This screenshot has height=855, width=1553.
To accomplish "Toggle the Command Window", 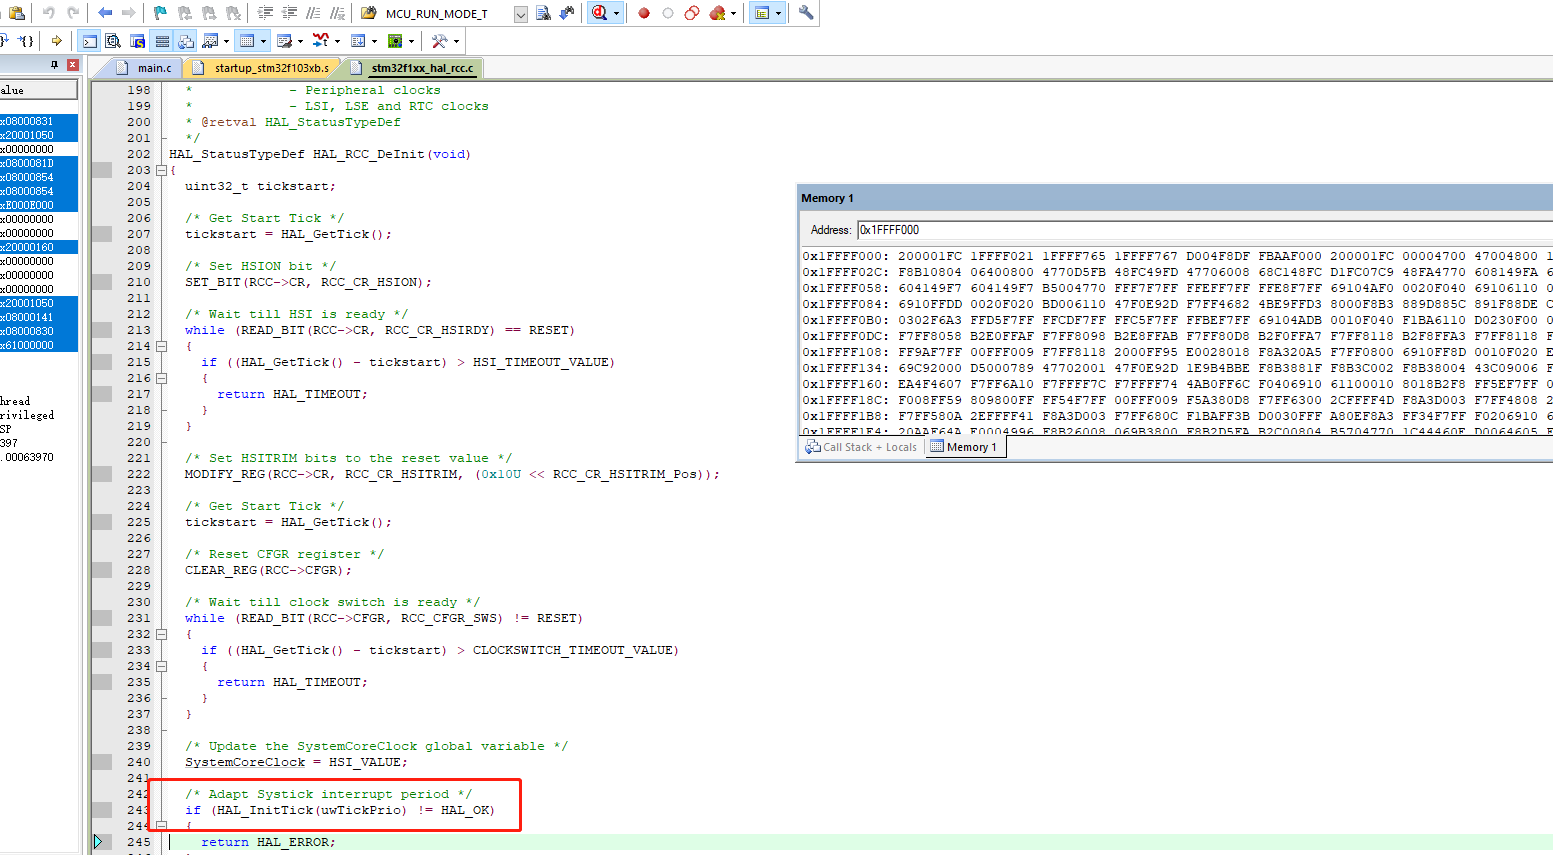I will [89, 41].
